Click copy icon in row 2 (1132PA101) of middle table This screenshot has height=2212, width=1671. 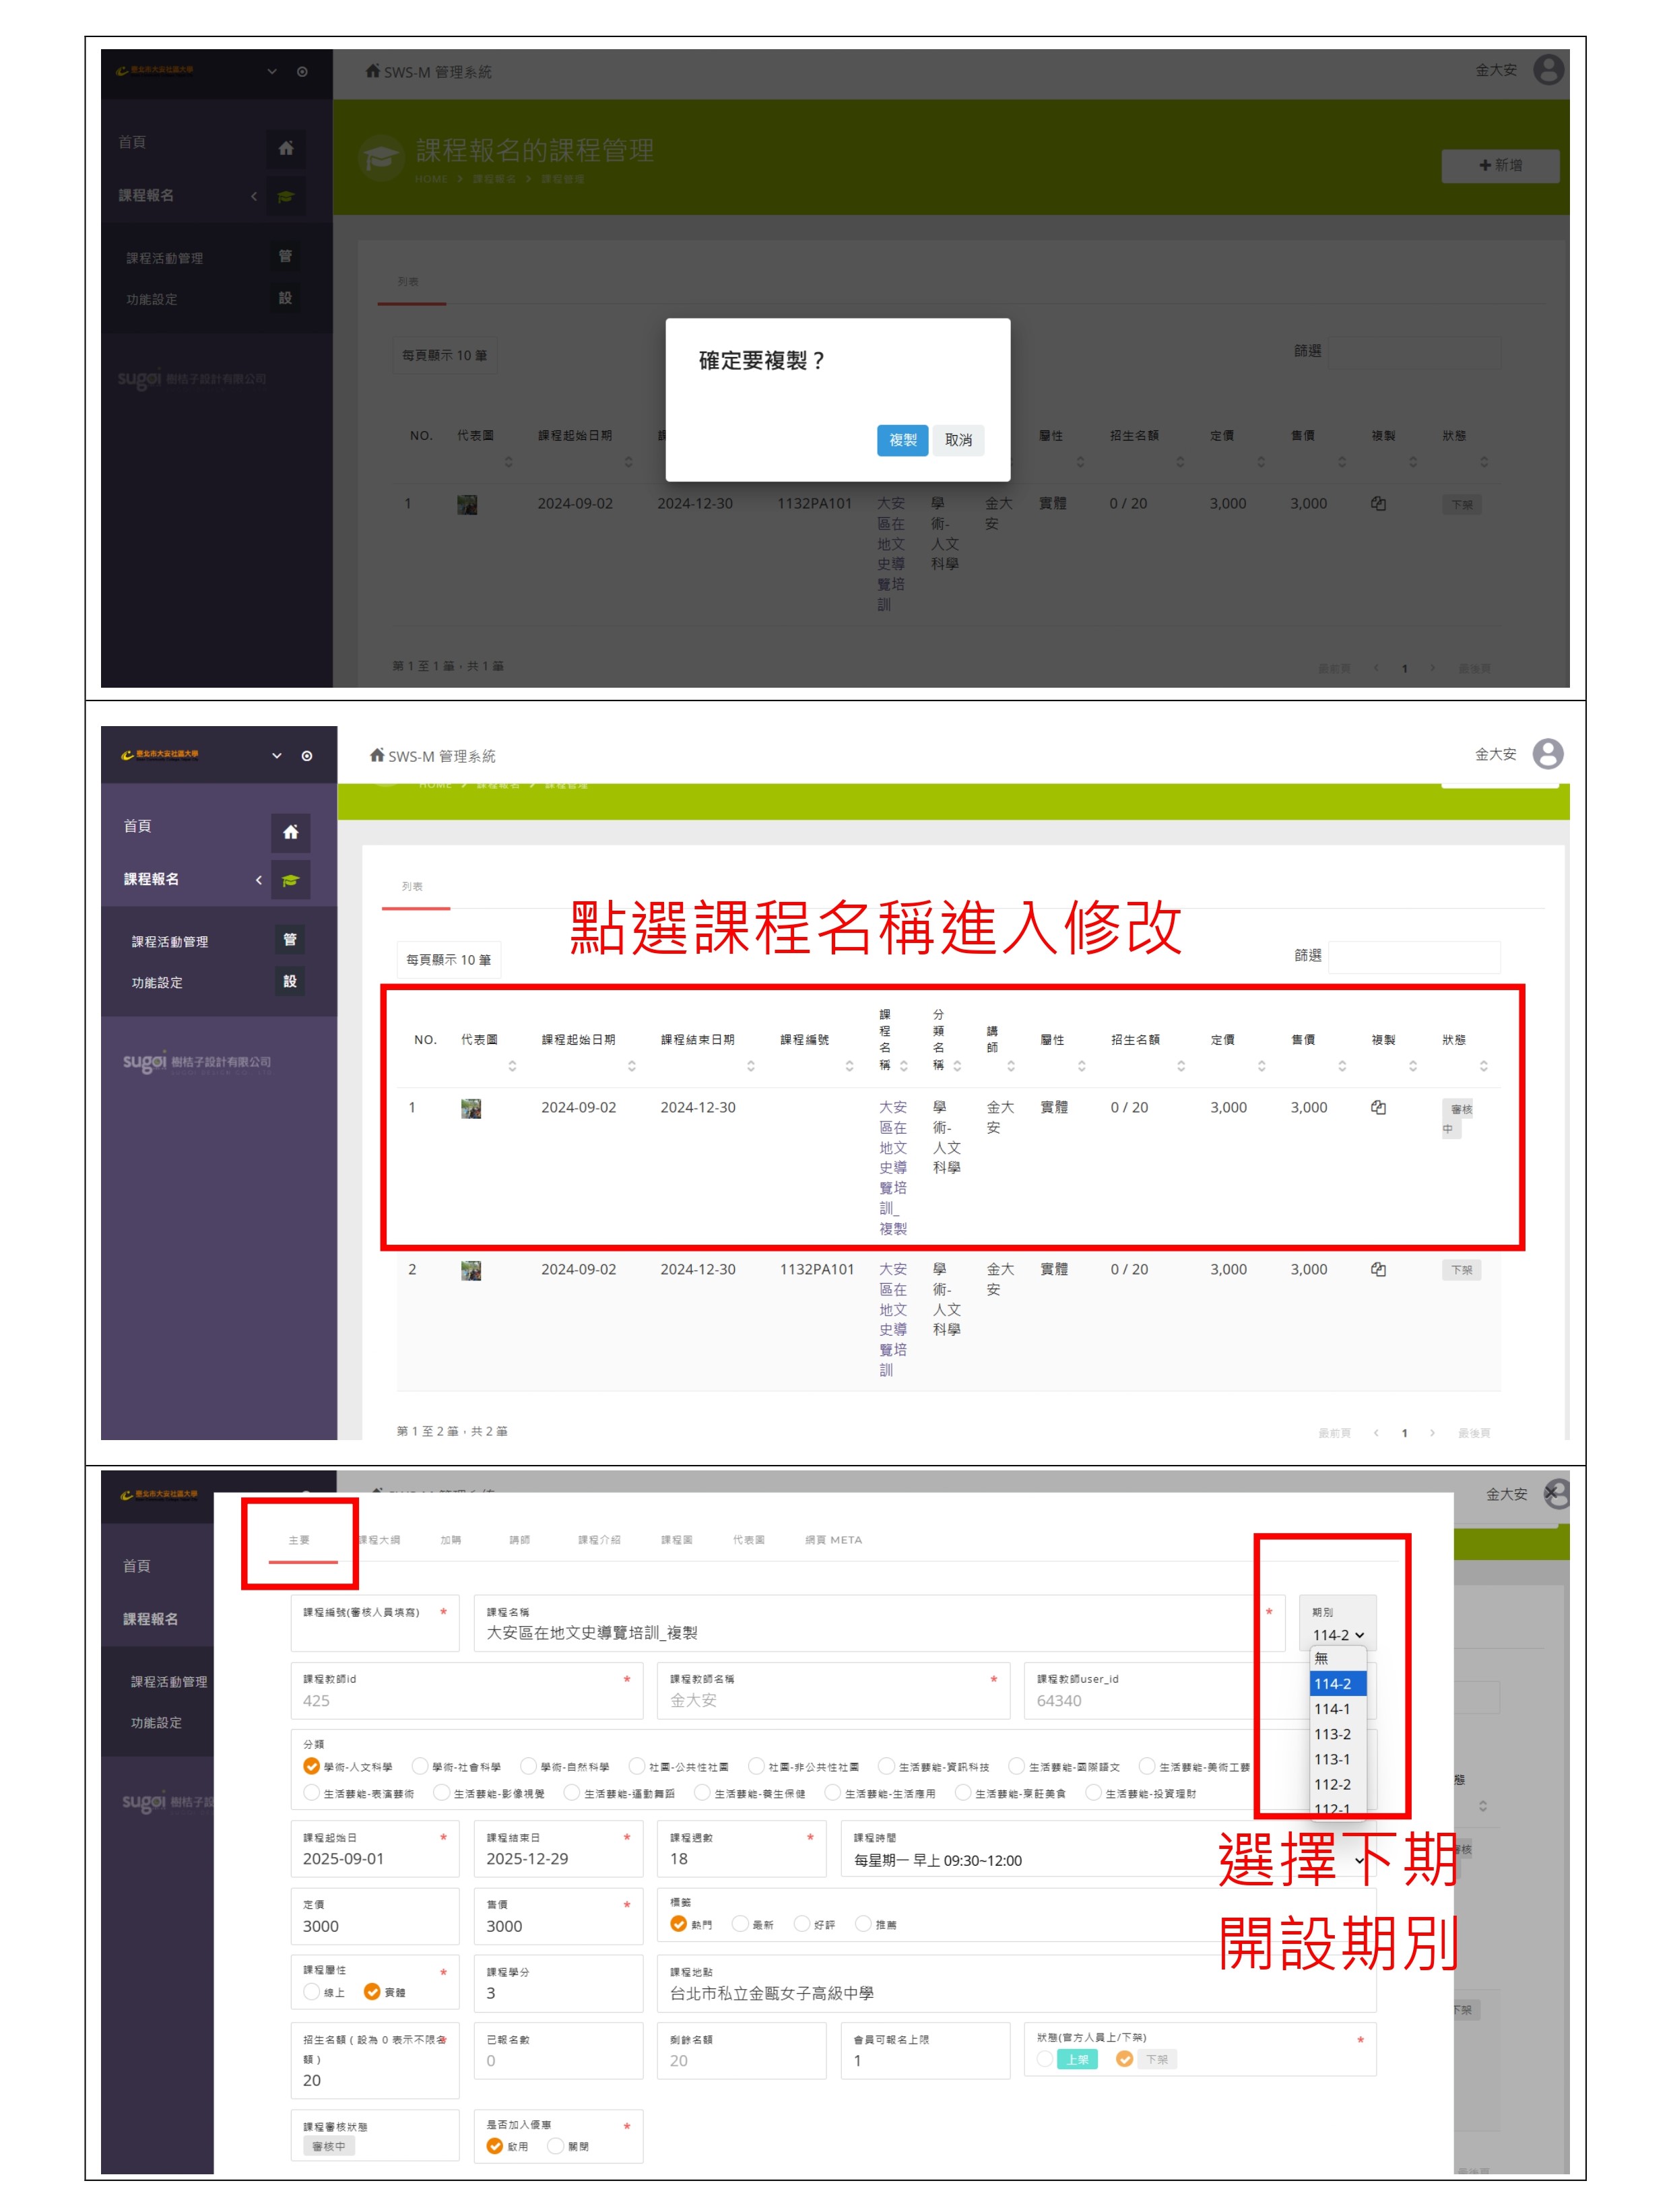pyautogui.click(x=1378, y=1269)
